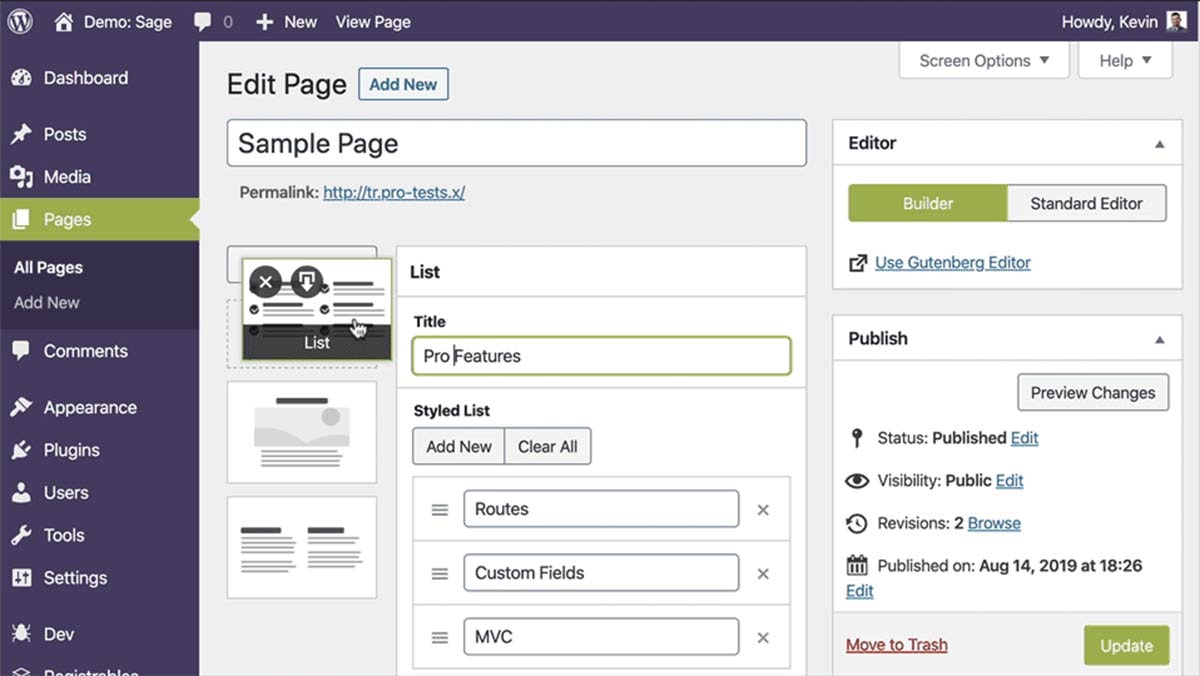
Task: Collapse the Publish panel
Action: 1161,338
